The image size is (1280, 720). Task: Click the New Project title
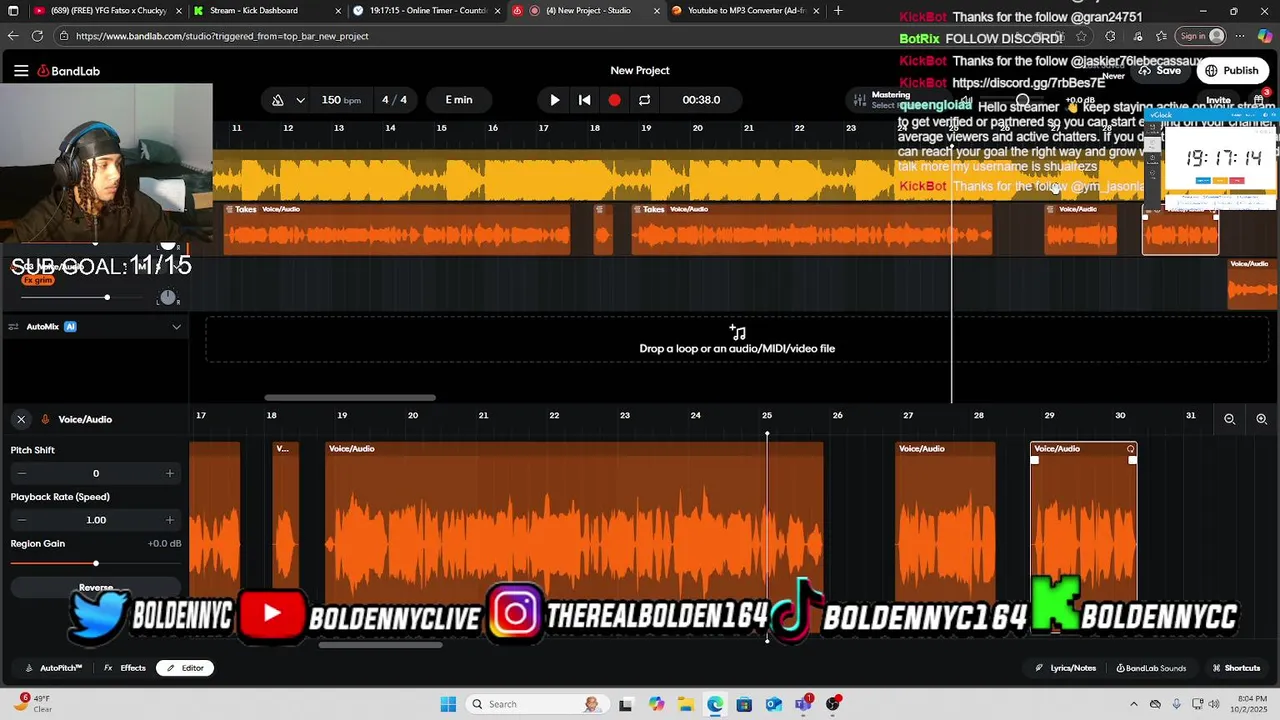pos(640,70)
